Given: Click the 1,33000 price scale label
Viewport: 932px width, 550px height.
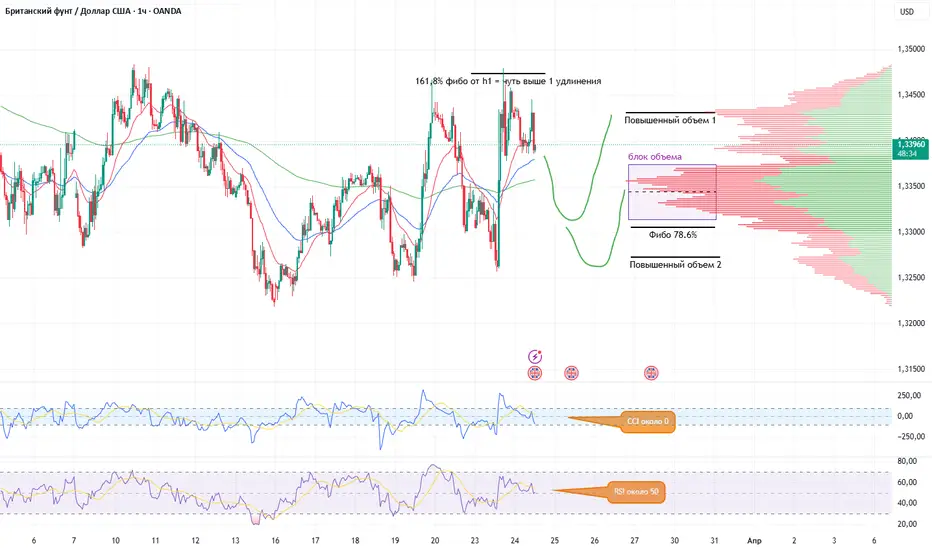Looking at the screenshot, I should (x=911, y=232).
